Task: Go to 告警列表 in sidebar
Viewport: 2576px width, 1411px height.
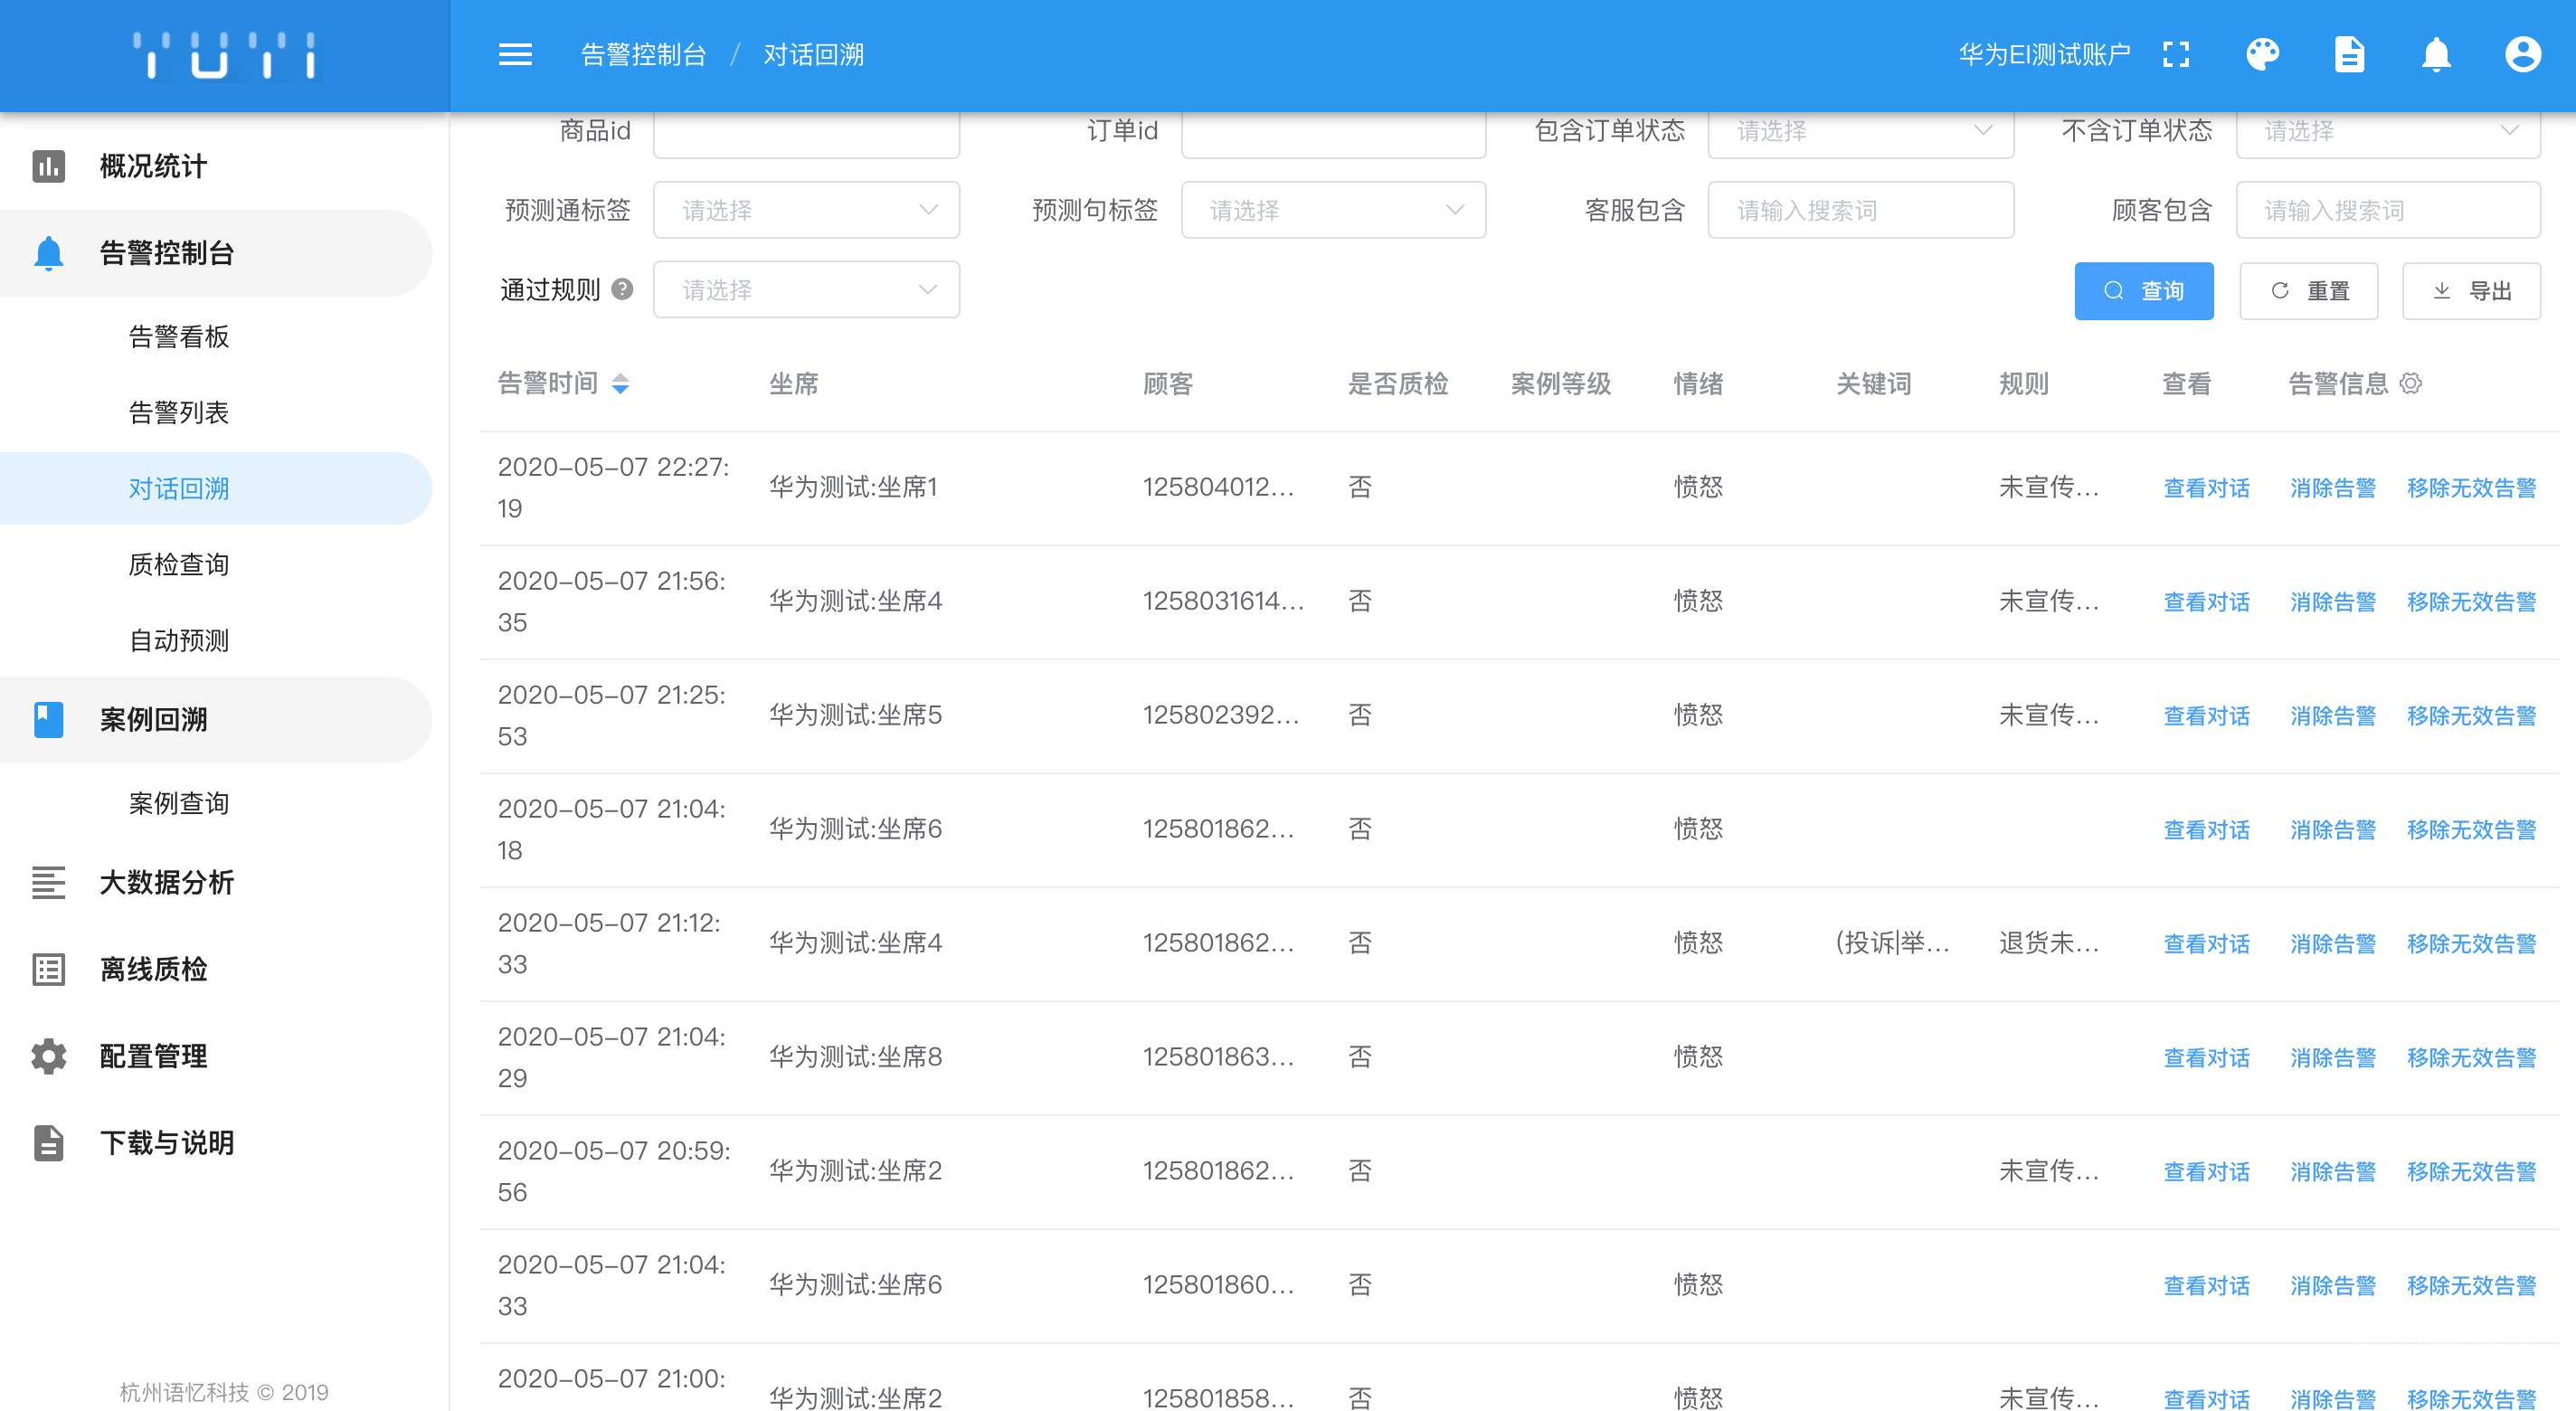Action: (x=179, y=413)
